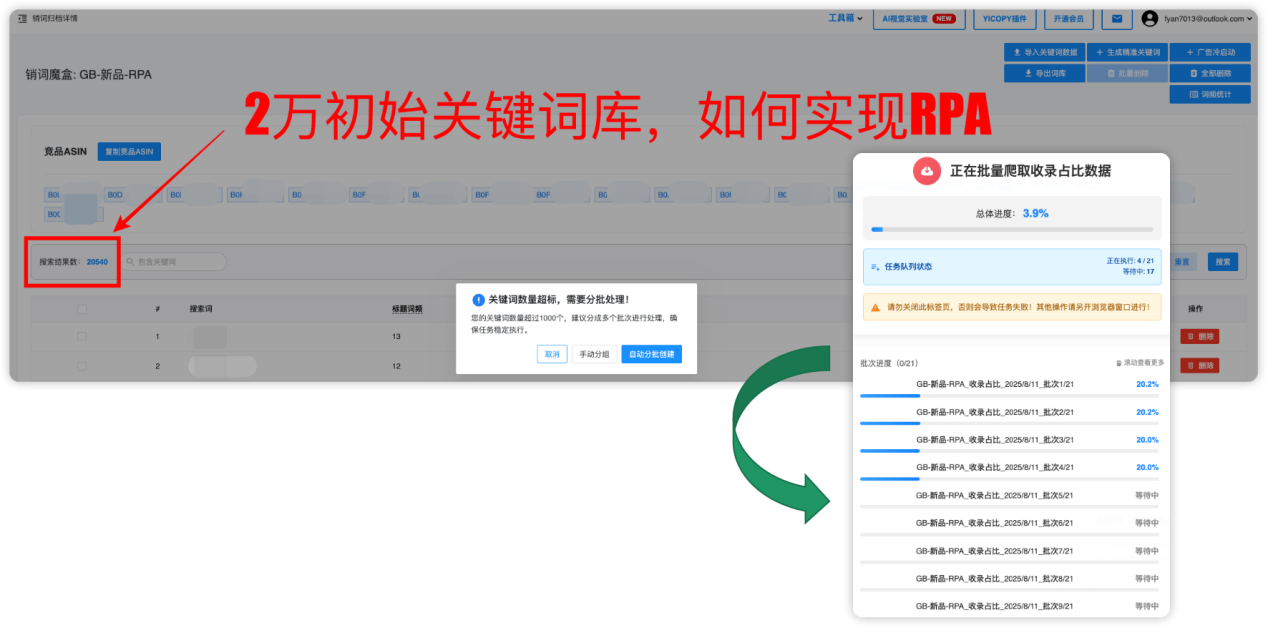The image size is (1268, 628).
Task: Expand the 工具箱 dropdown
Action: (x=845, y=18)
